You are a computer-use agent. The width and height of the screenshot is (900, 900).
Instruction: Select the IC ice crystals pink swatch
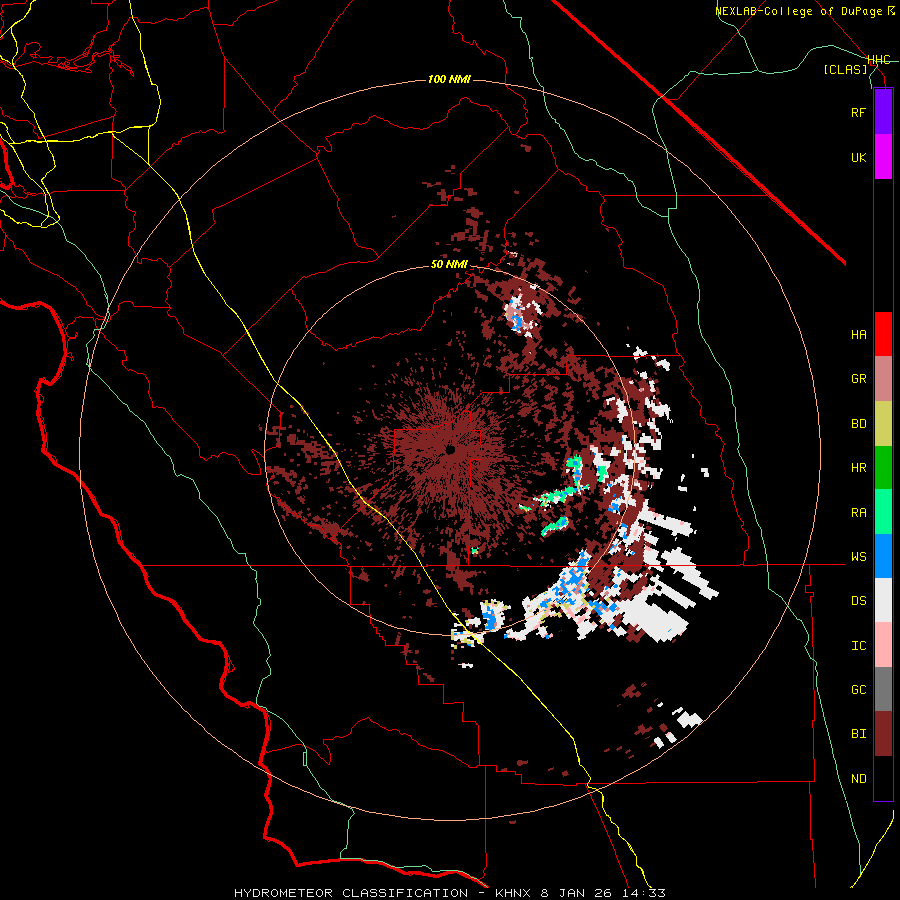point(883,645)
